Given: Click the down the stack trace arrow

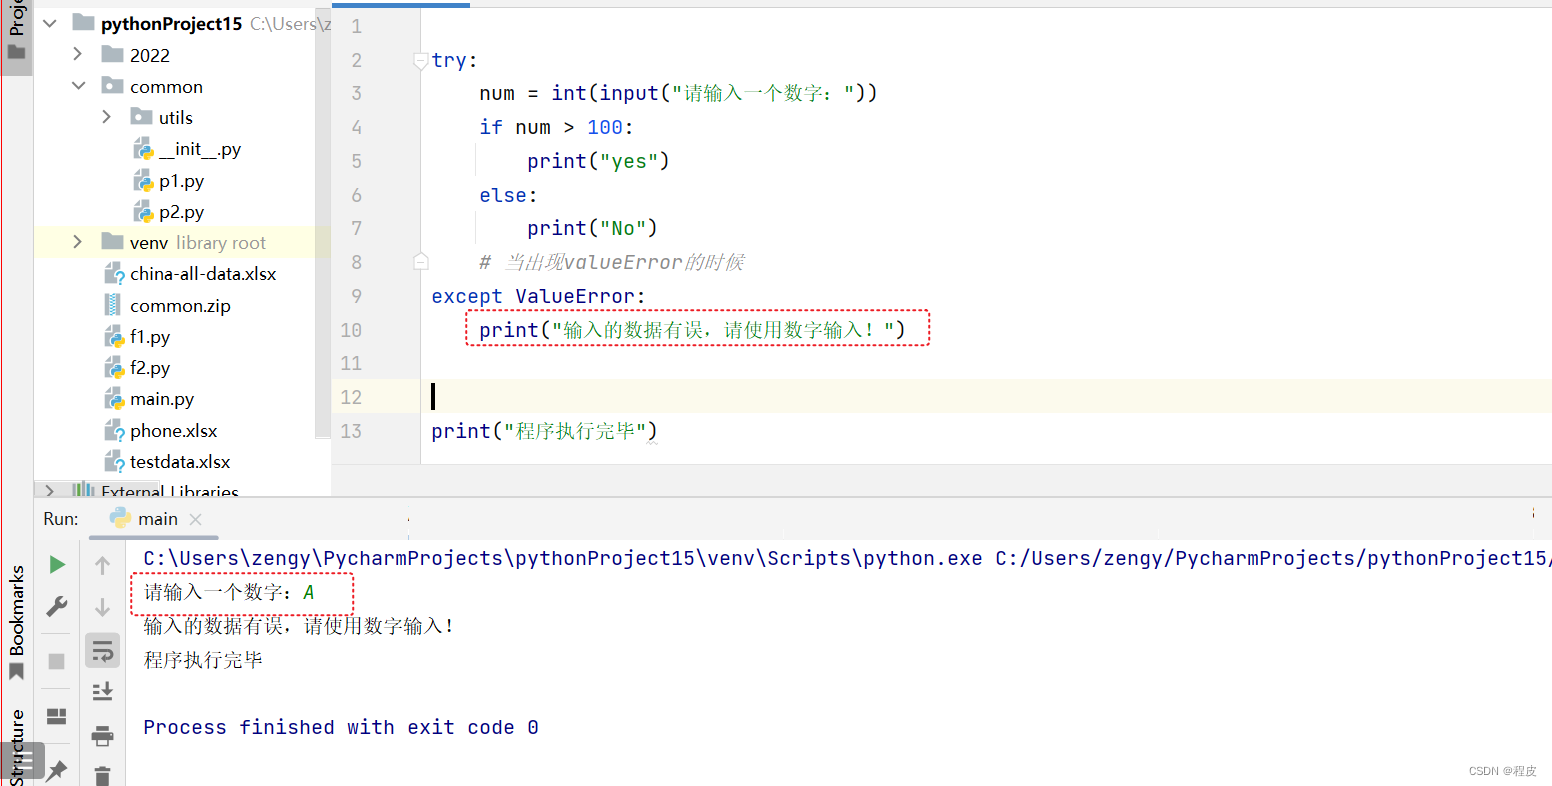Looking at the screenshot, I should click(102, 607).
